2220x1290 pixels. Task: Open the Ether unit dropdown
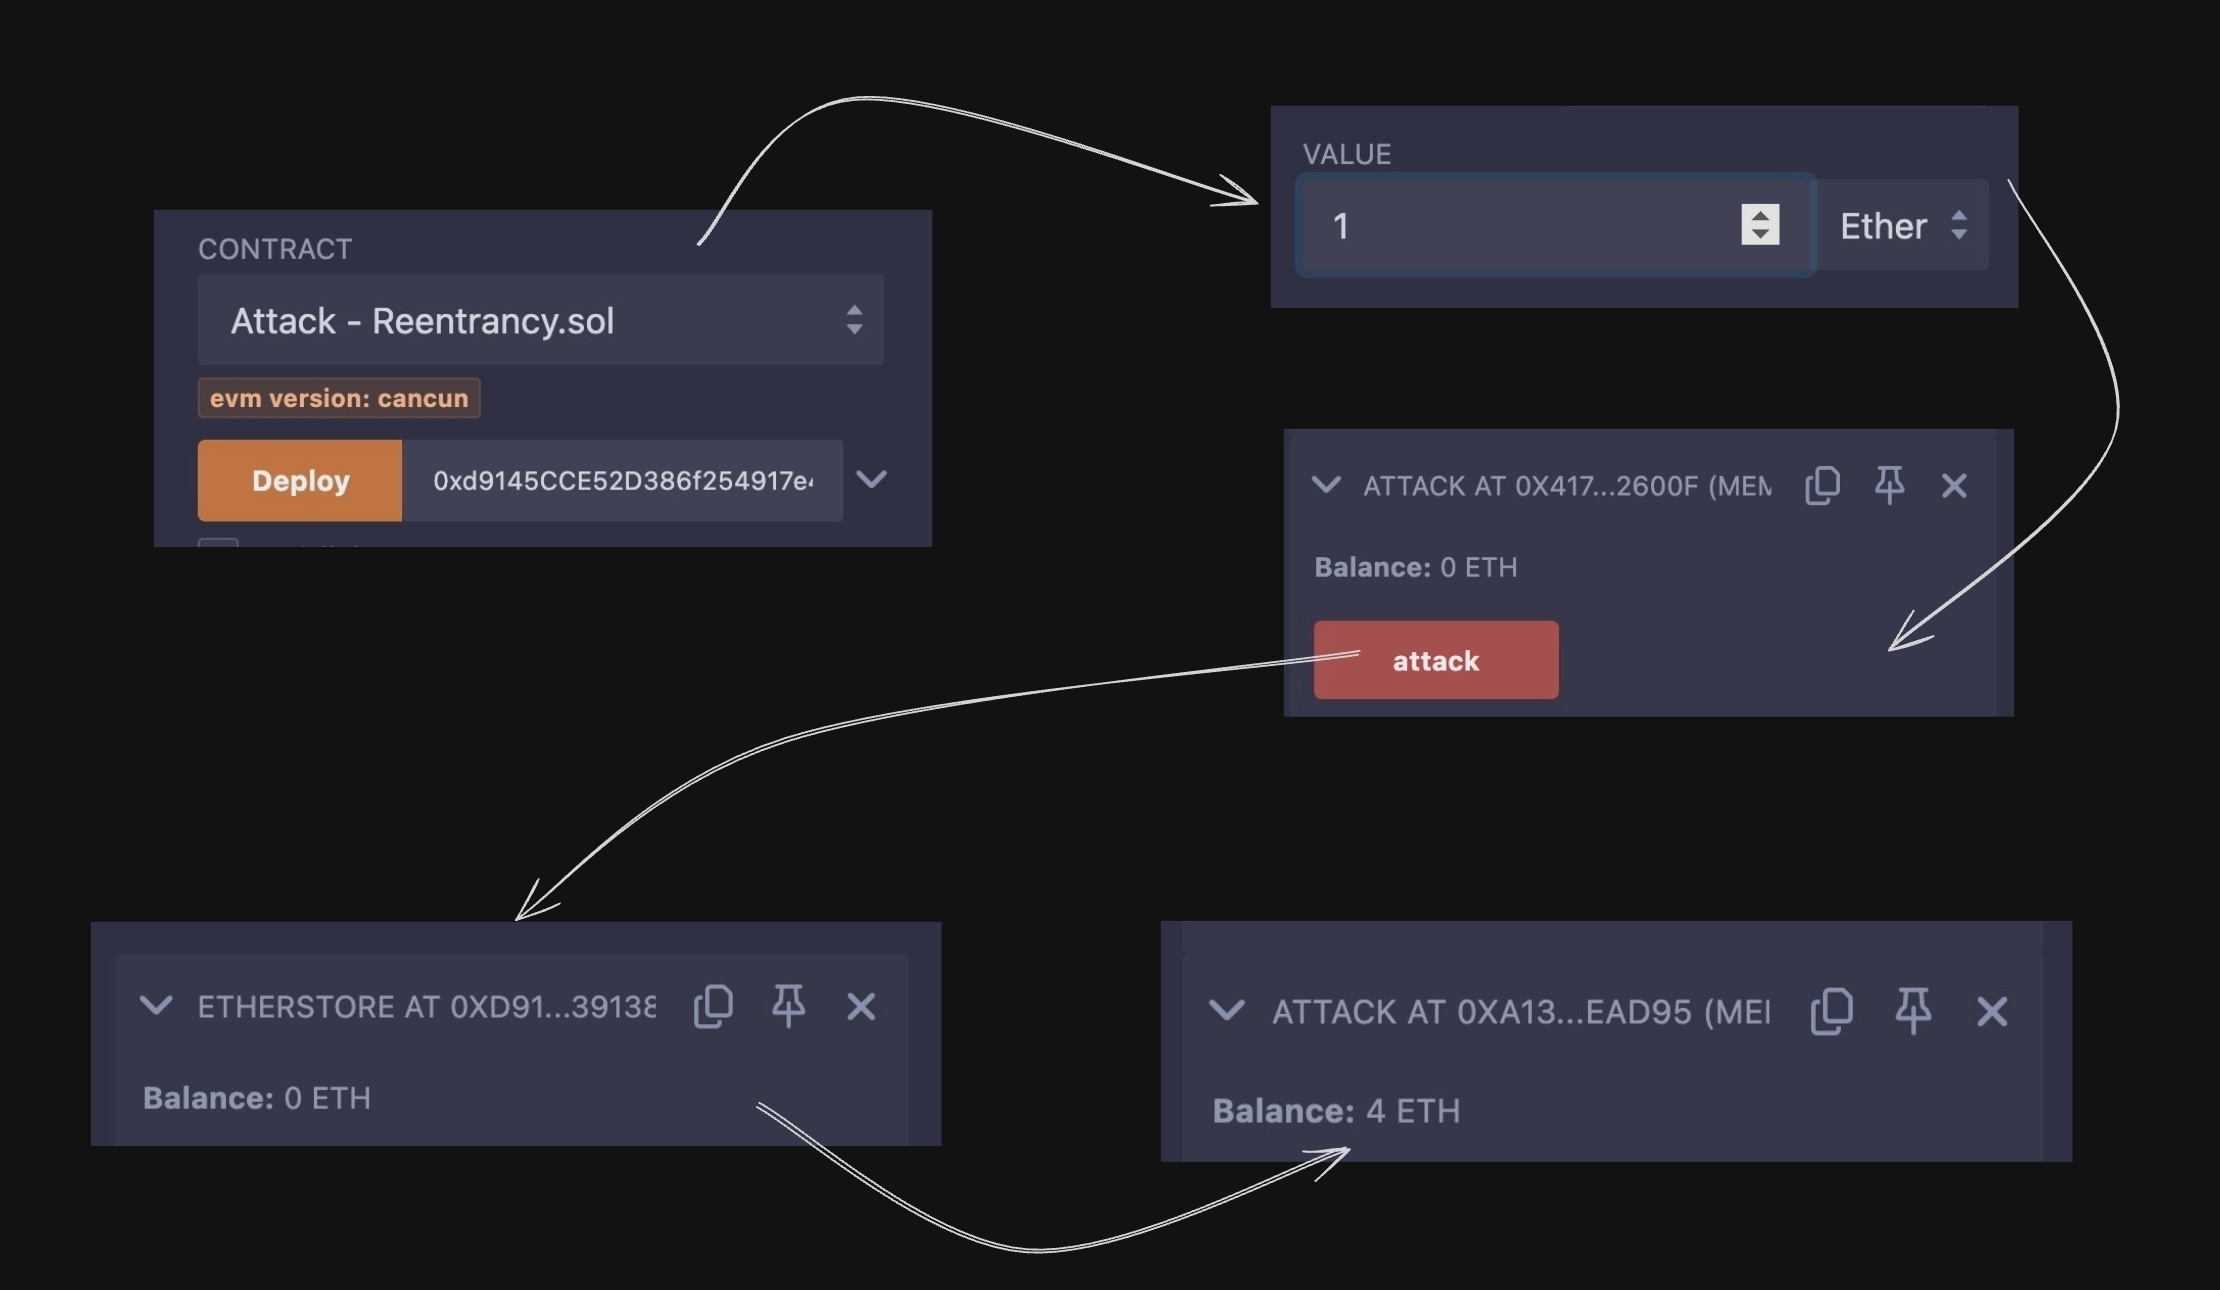coord(1902,225)
